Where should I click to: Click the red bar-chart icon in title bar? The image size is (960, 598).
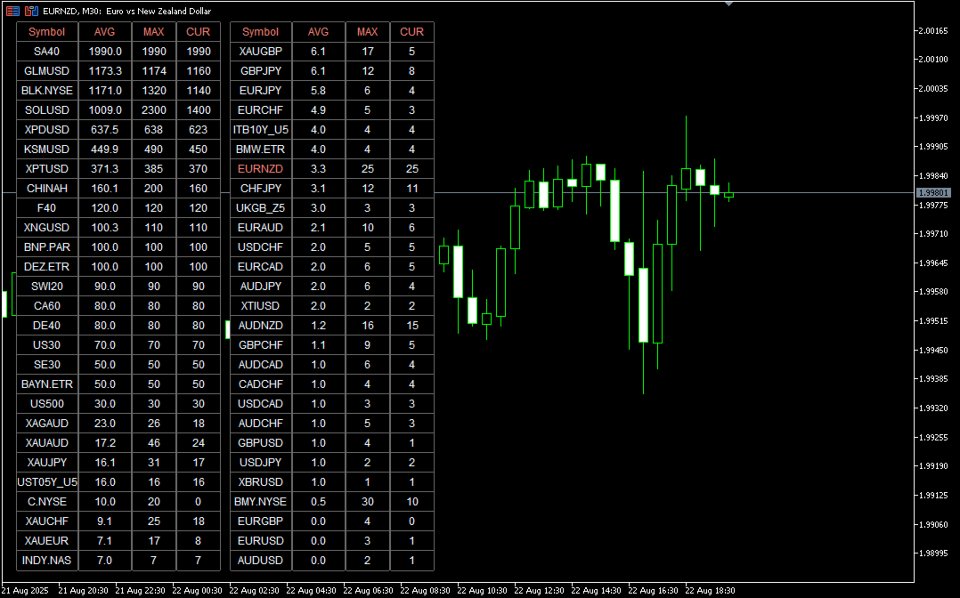click(x=28, y=11)
